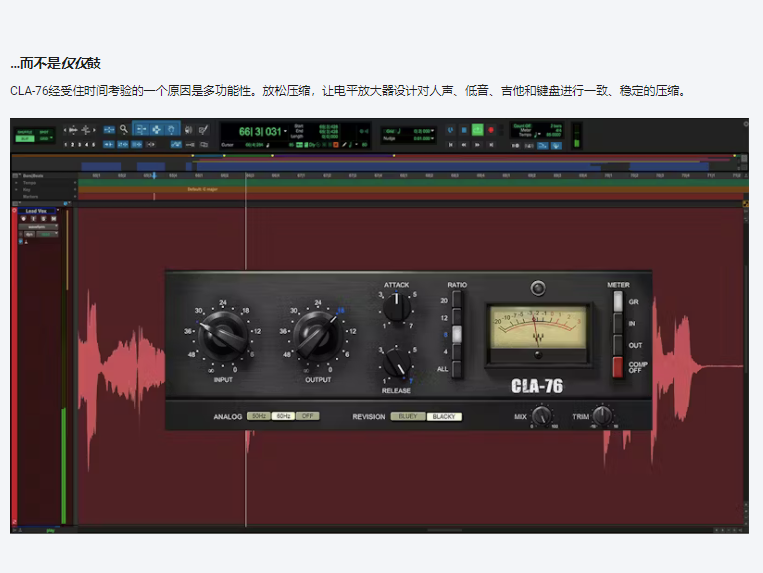Select the Scrubber speaker tool
This screenshot has height=573, width=763.
(189, 130)
